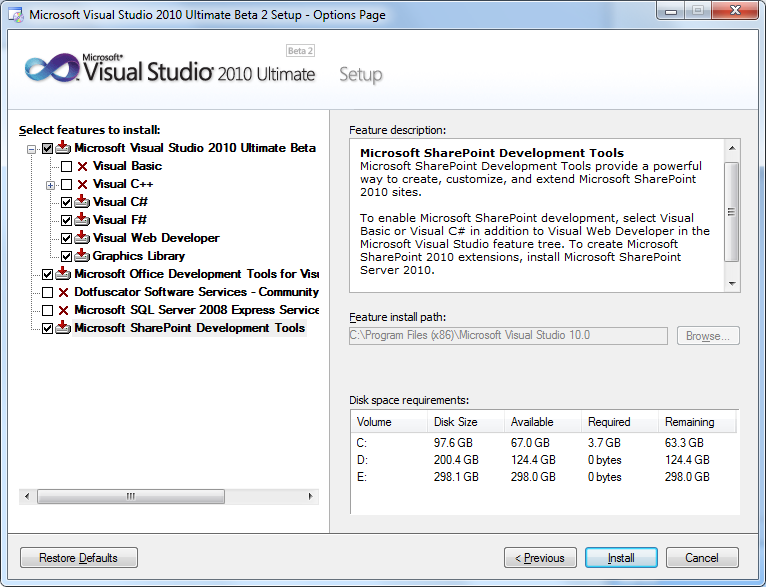Image resolution: width=766 pixels, height=587 pixels.
Task: Click the red X icon beside Dotfuscator Software Services
Action: coord(64,293)
